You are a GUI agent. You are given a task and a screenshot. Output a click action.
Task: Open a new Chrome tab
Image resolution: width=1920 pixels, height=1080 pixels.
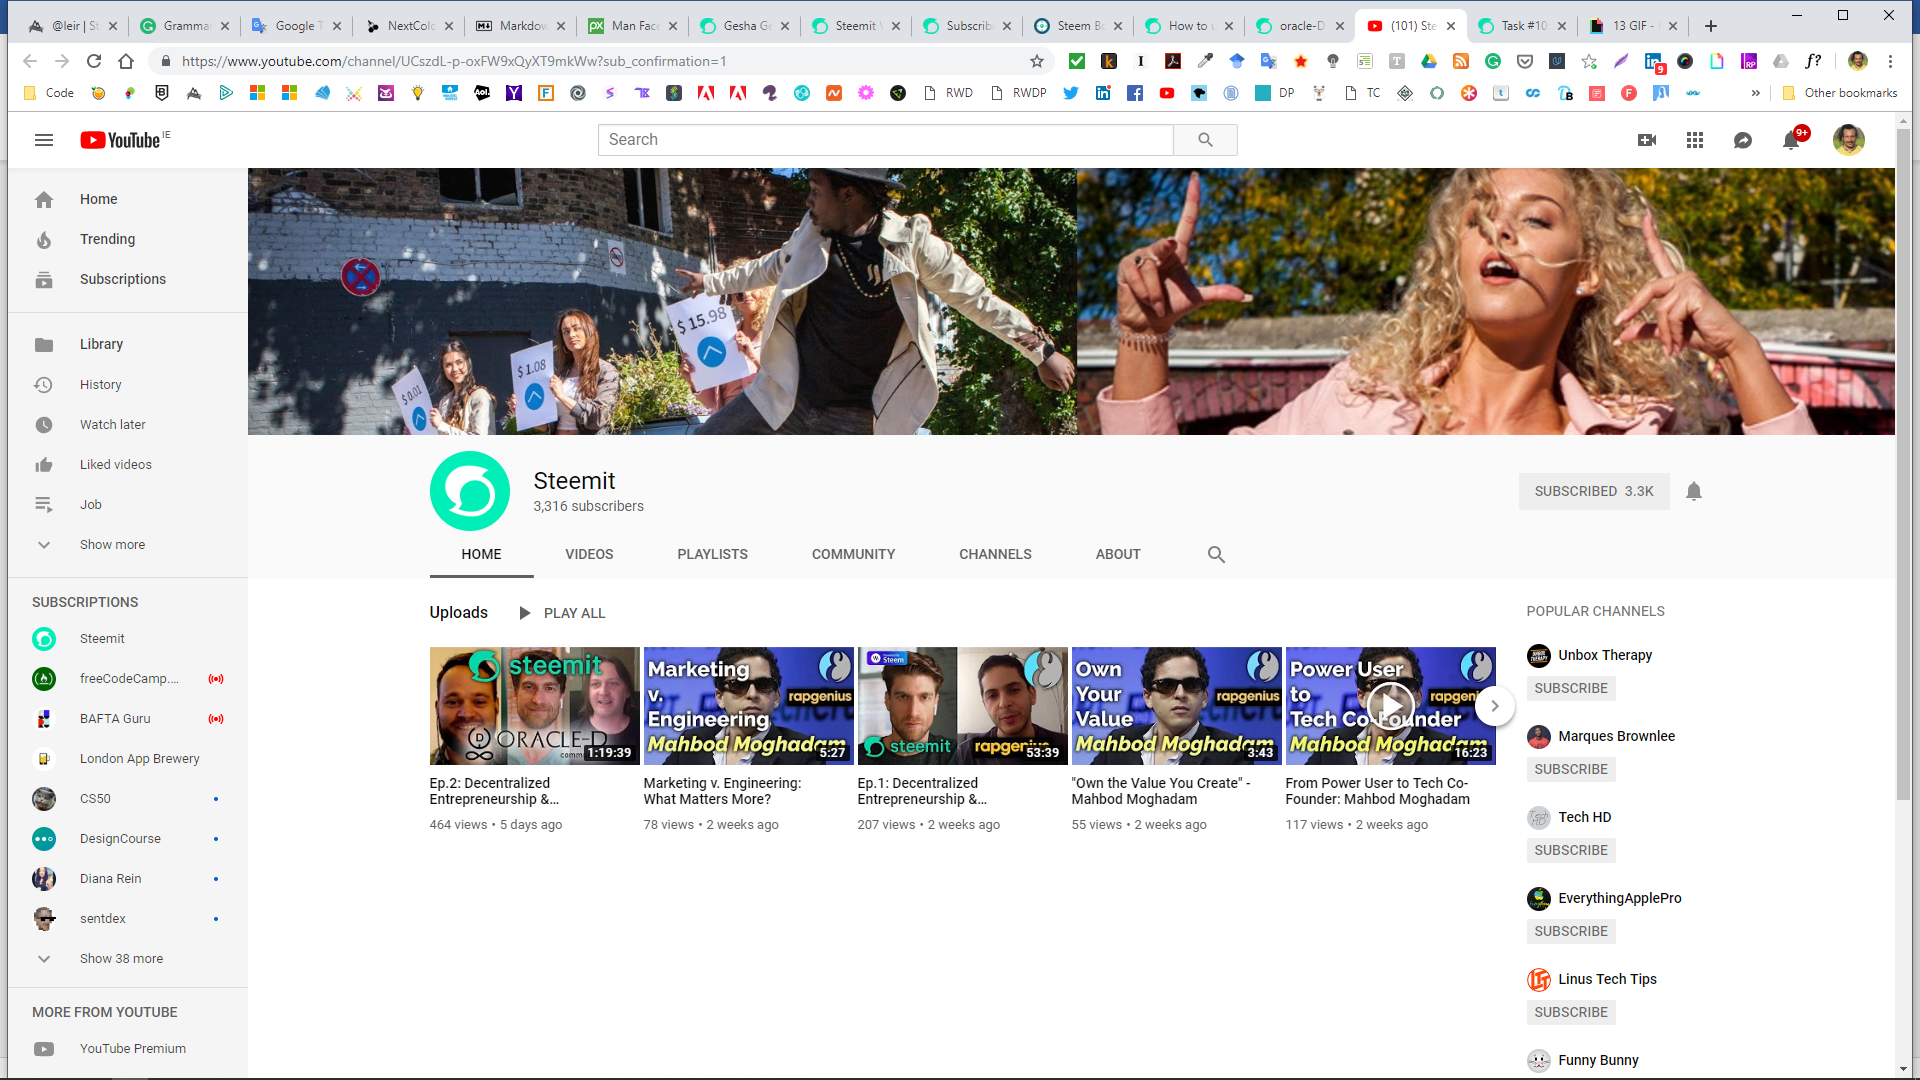(x=1711, y=26)
